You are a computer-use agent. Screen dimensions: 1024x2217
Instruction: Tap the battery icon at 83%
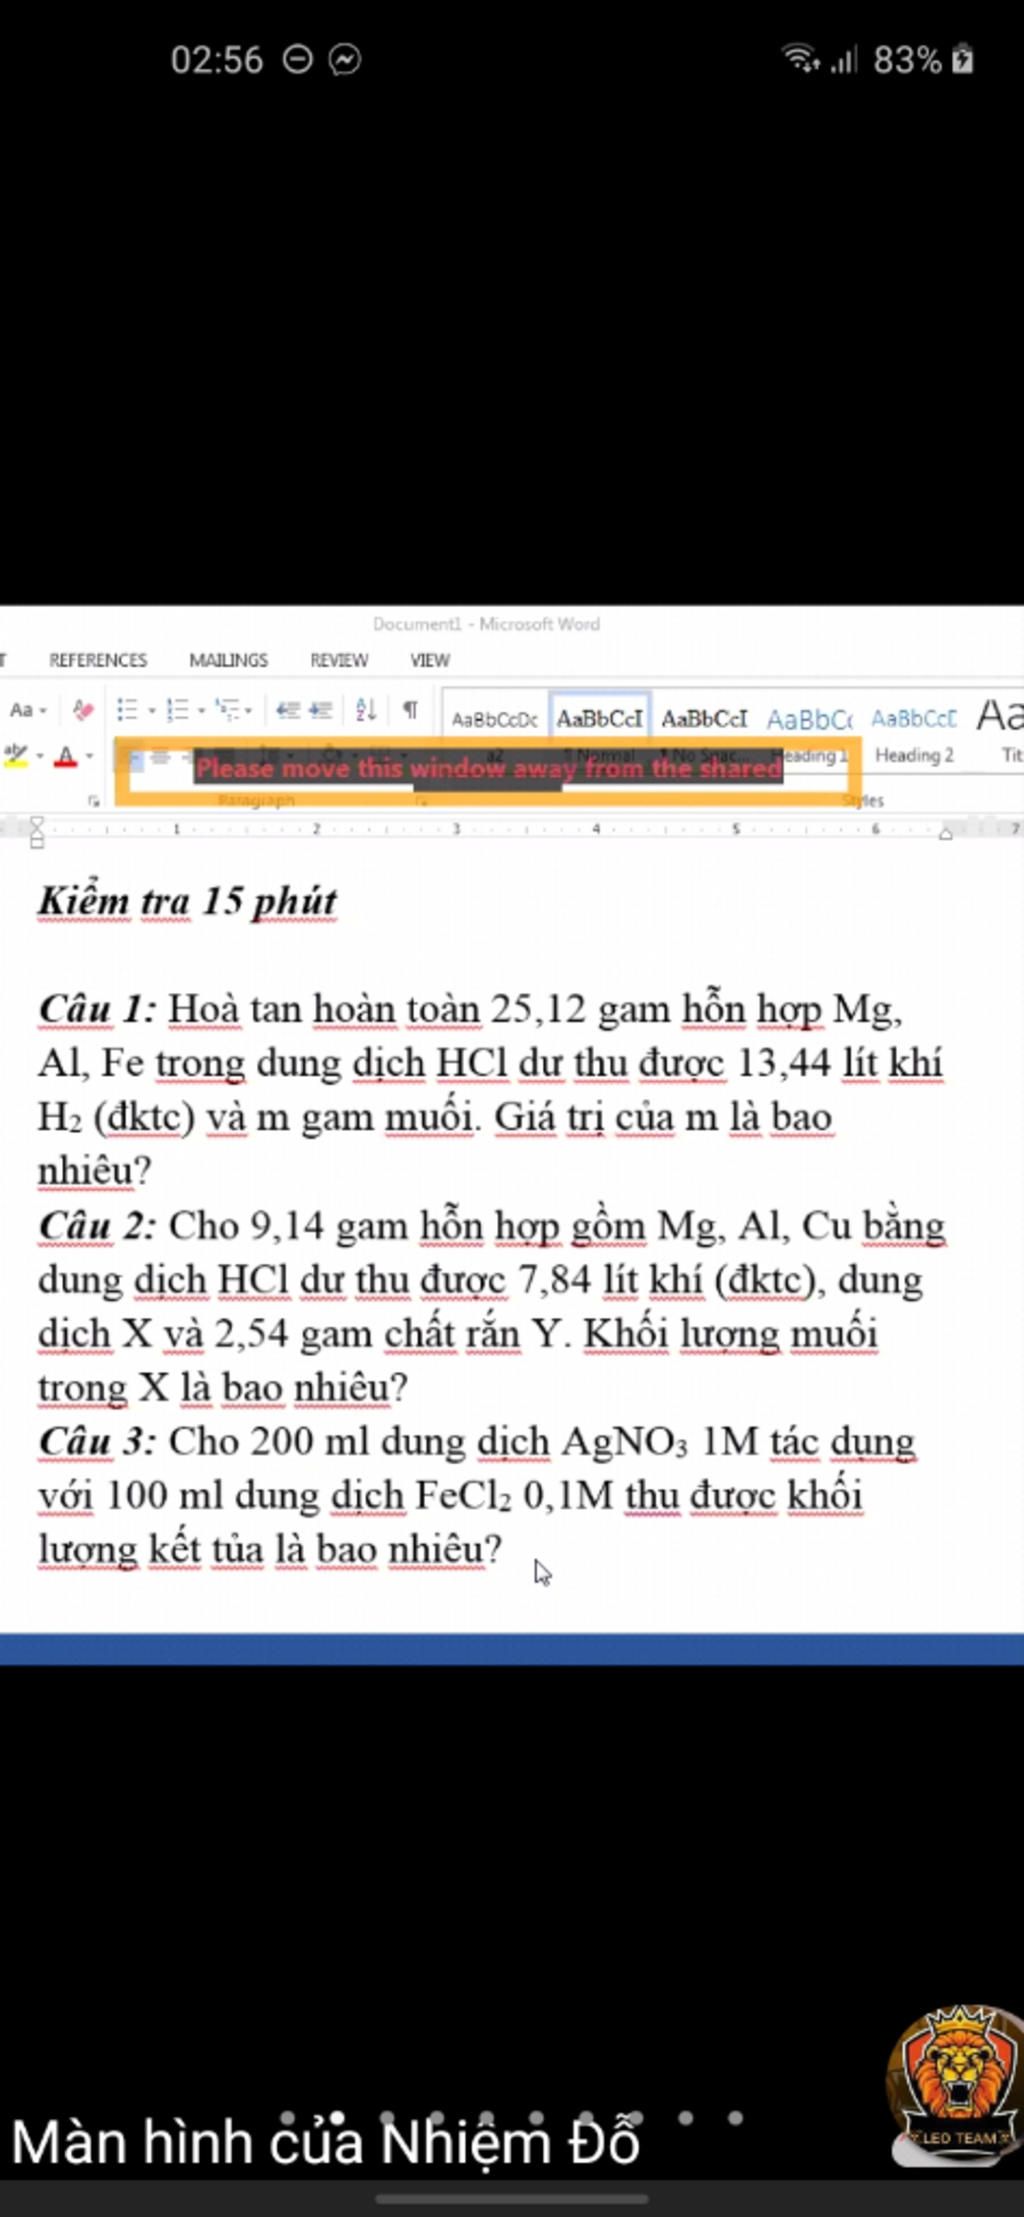[x=962, y=59]
